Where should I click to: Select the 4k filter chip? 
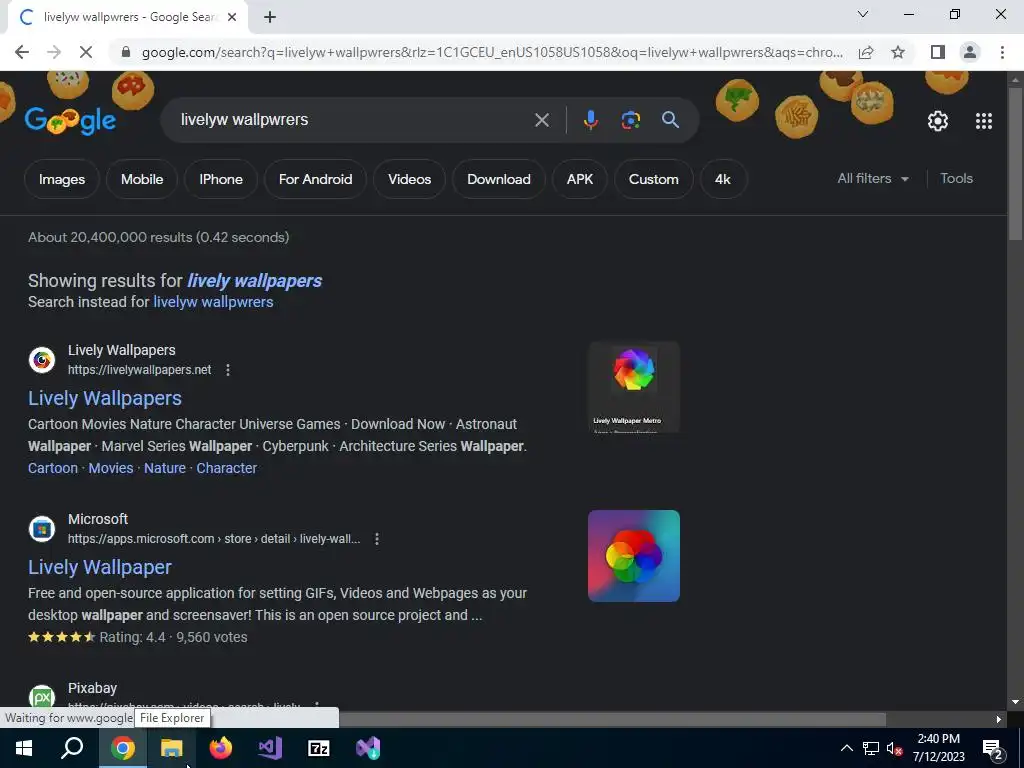[723, 179]
